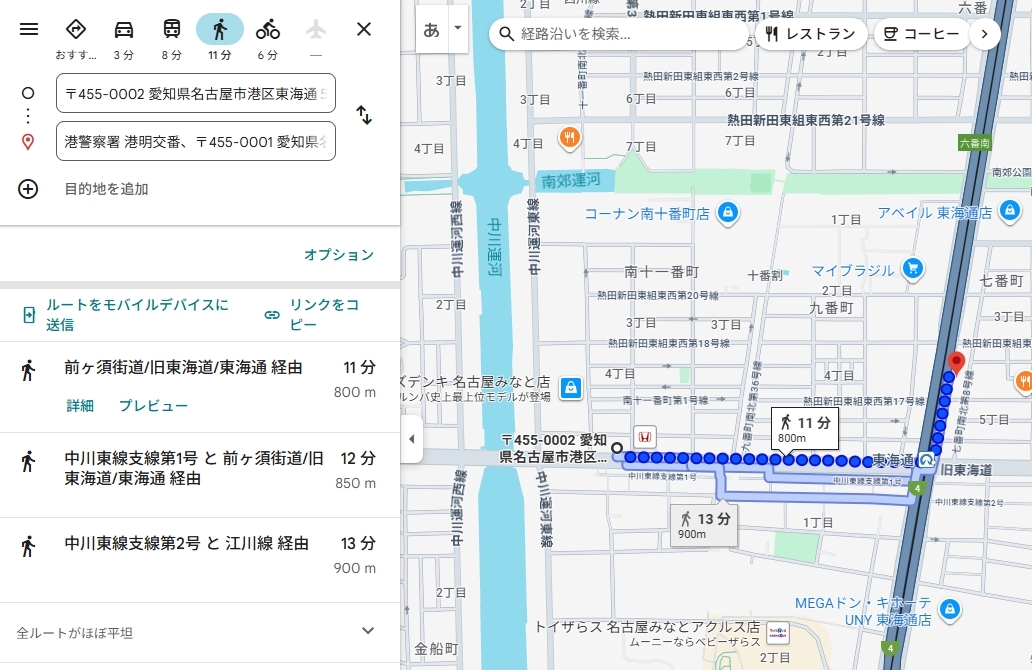
Task: Swap origin and destination
Action: [x=364, y=115]
